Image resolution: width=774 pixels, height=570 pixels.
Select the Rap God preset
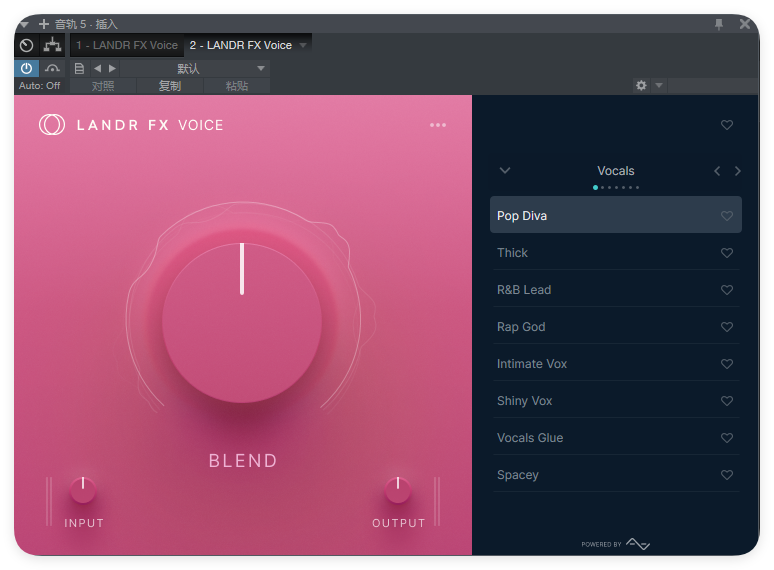coord(616,327)
